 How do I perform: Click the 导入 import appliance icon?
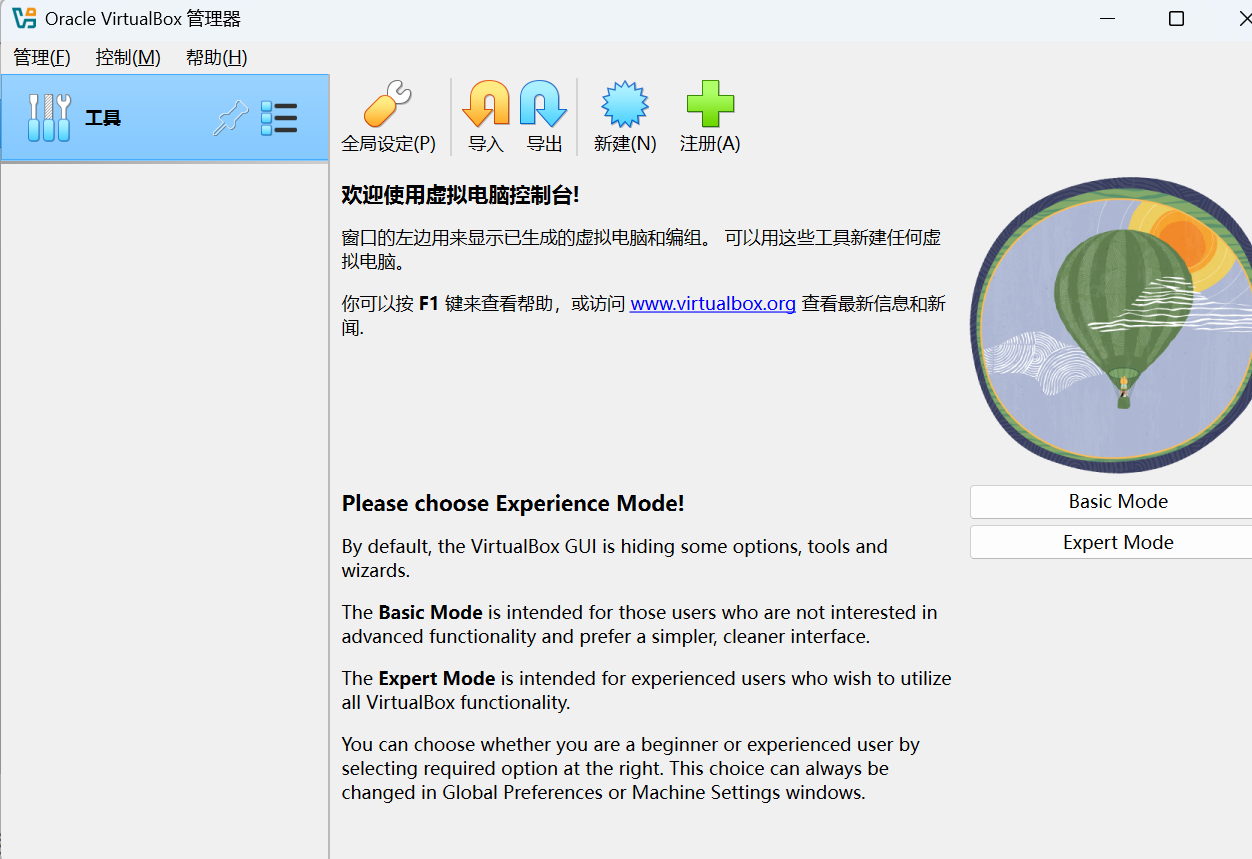click(x=486, y=104)
